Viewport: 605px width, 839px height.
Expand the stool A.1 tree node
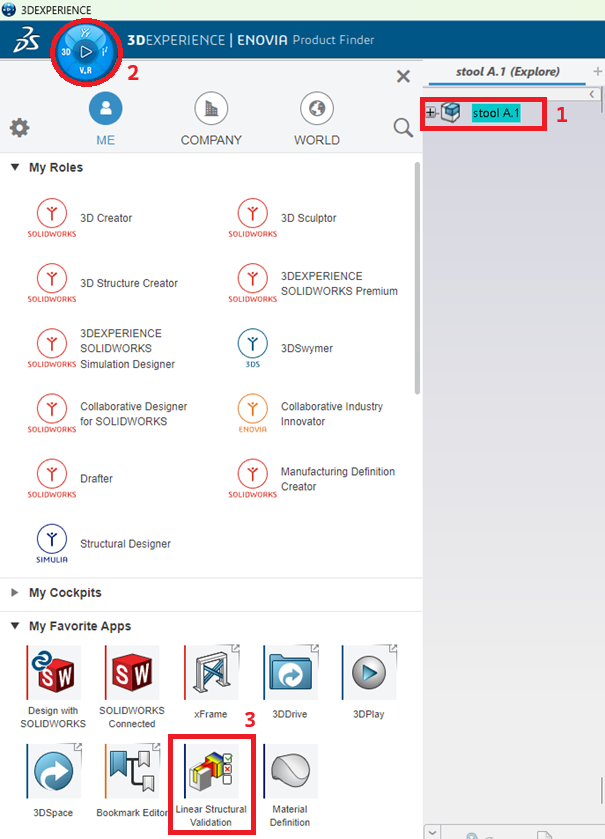click(x=430, y=113)
